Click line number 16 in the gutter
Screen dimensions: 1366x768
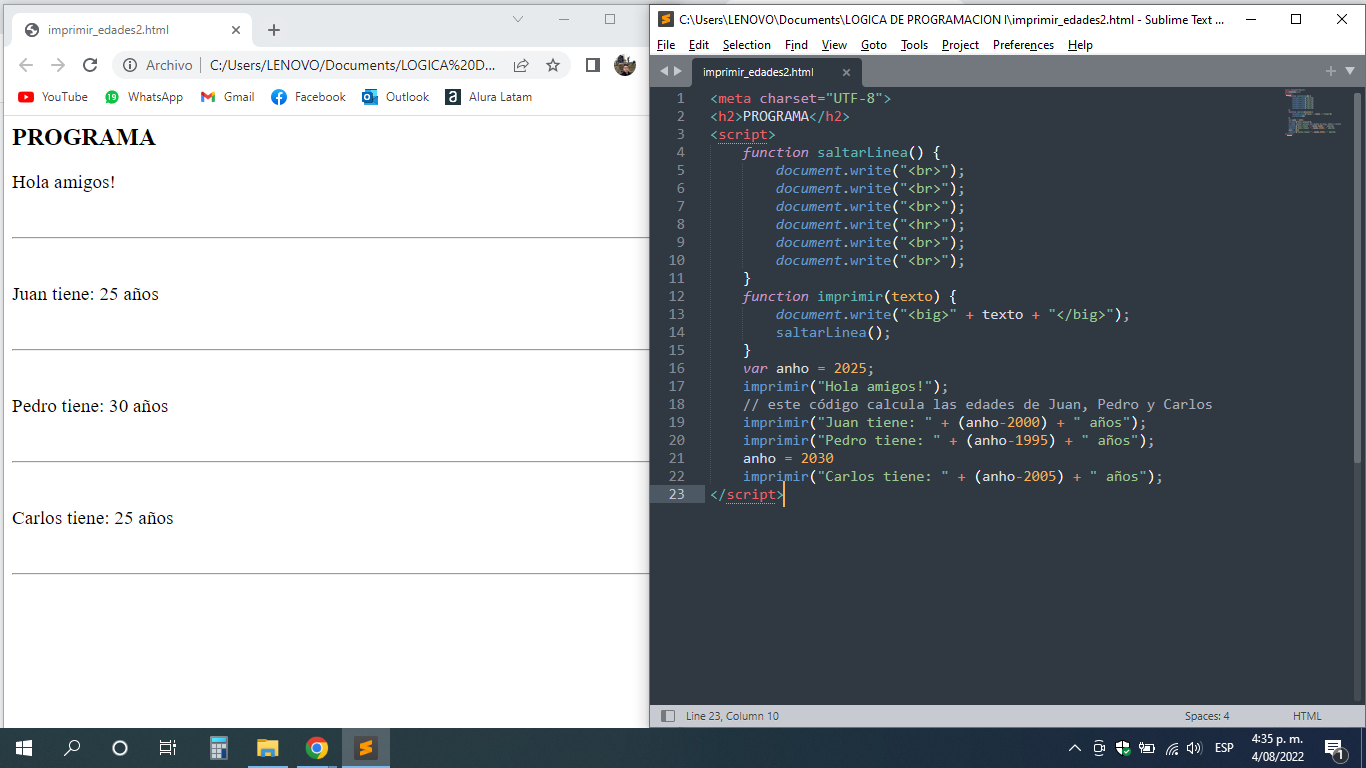(x=677, y=368)
